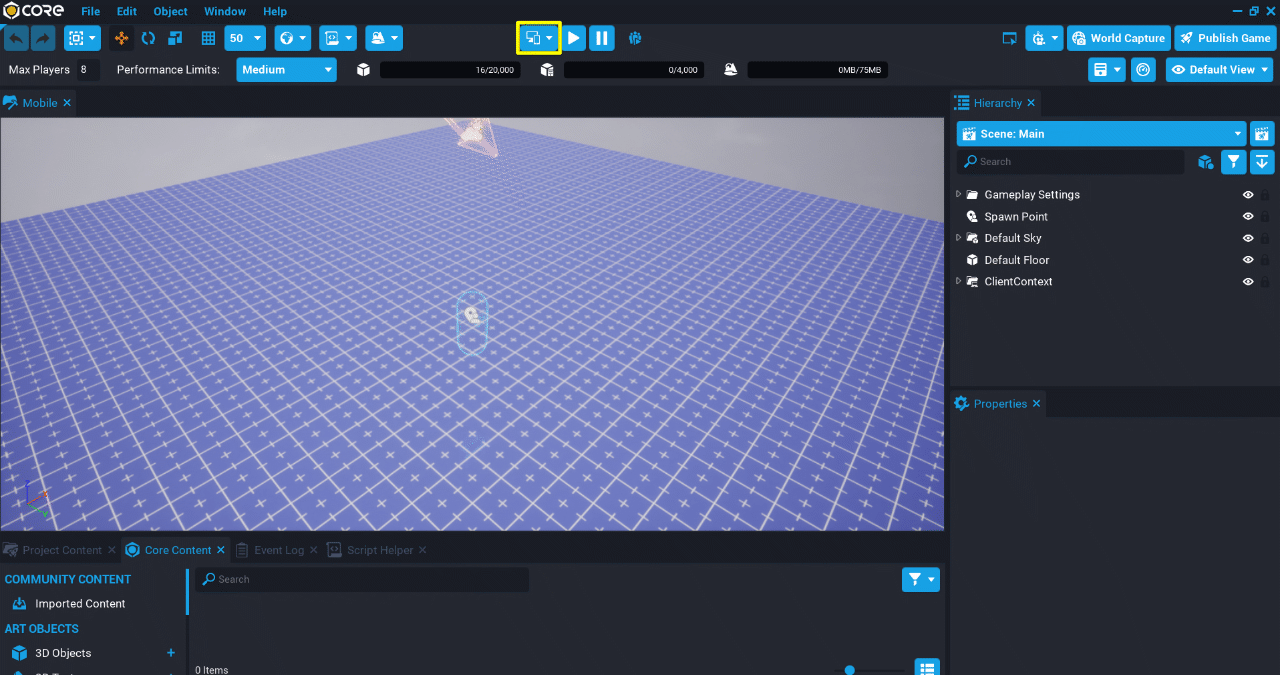Viewport: 1280px width, 675px height.
Task: Select the Scale tool
Action: pos(173,38)
